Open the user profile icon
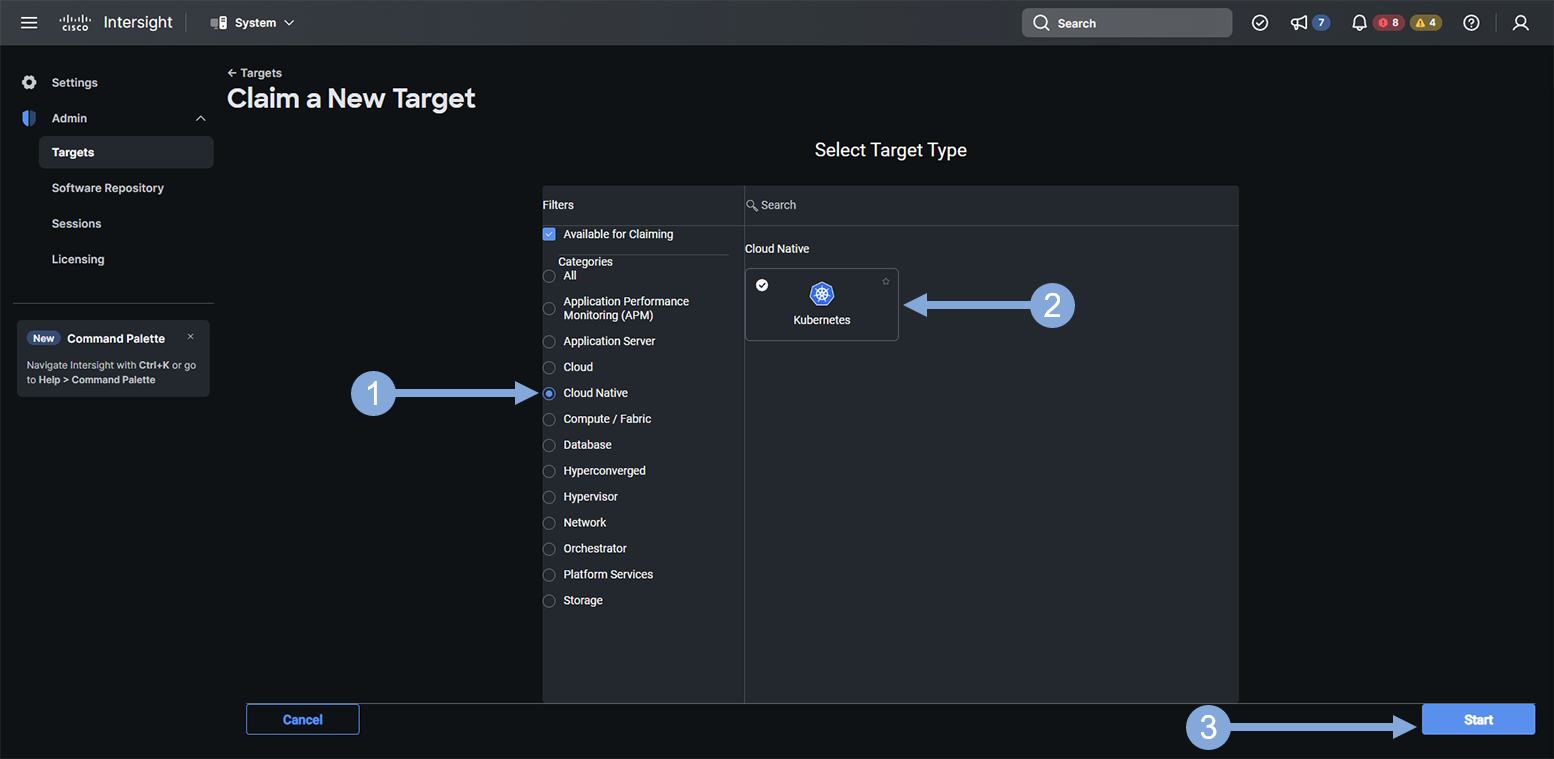Viewport: 1554px width, 759px height. [x=1521, y=23]
